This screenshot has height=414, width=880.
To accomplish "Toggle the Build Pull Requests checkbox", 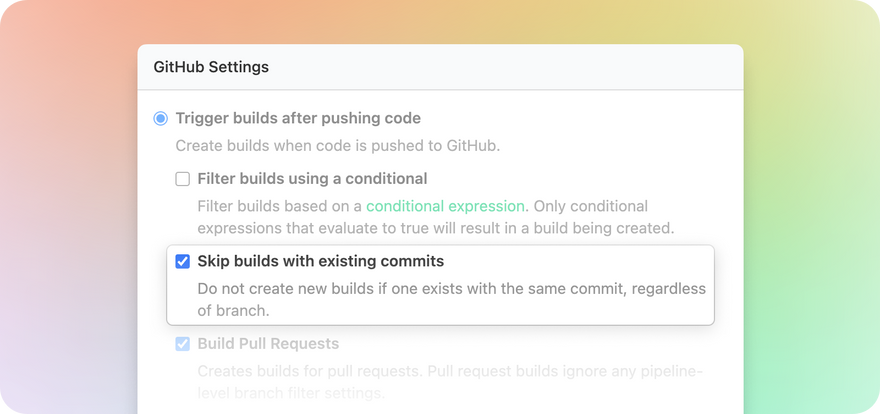I will tap(182, 344).
